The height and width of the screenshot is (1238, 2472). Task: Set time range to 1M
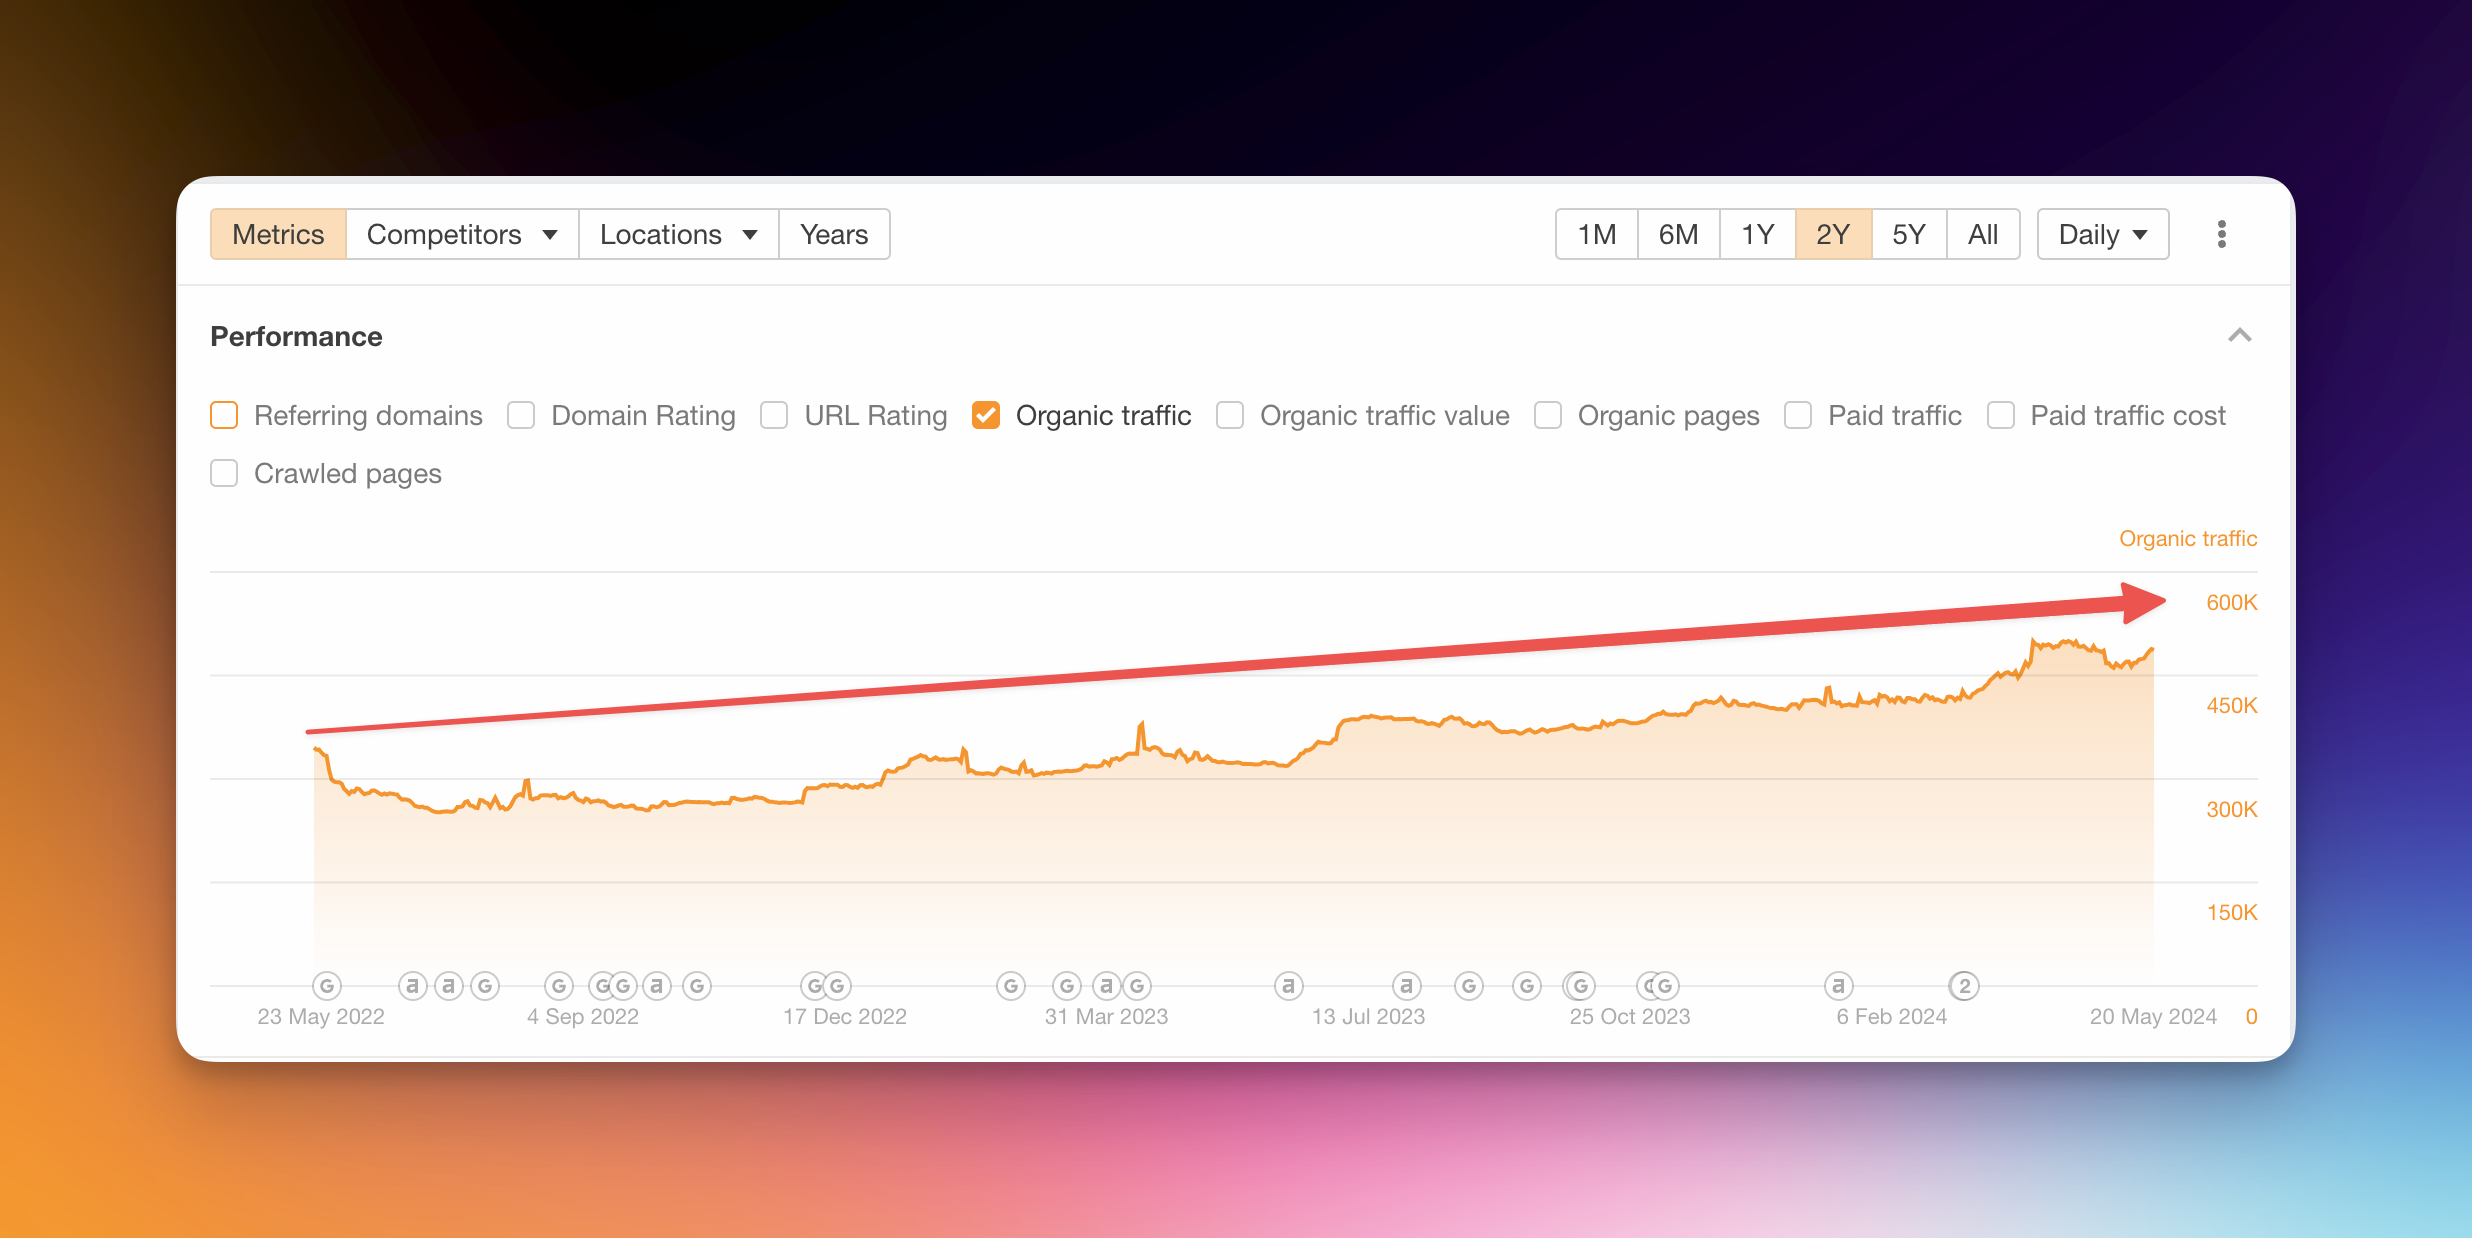(1597, 234)
